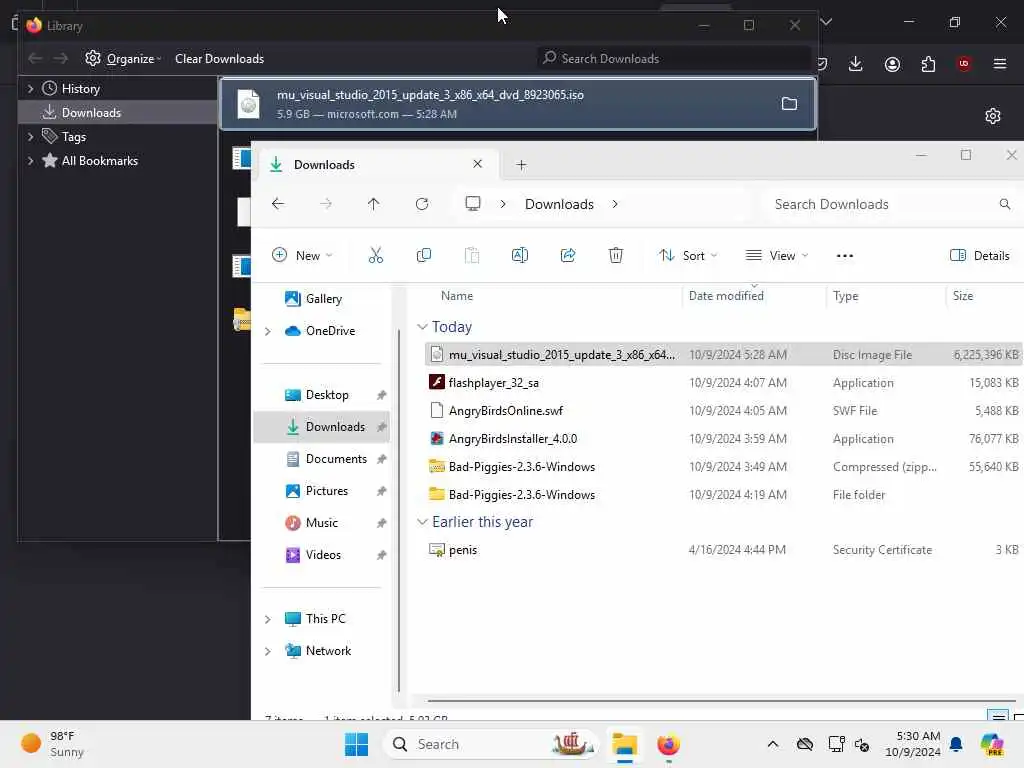Screen dimensions: 1024x768
Task: Click the horizontal scrollbar in file list
Action: point(722,701)
